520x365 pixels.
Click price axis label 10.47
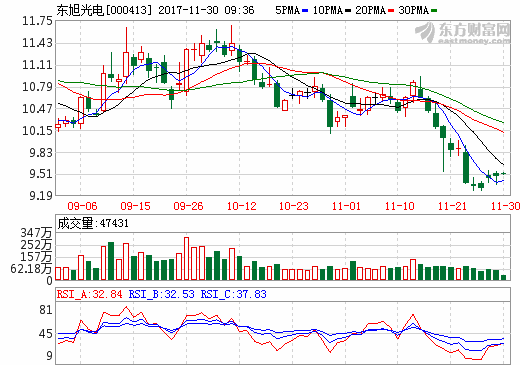tap(37, 109)
